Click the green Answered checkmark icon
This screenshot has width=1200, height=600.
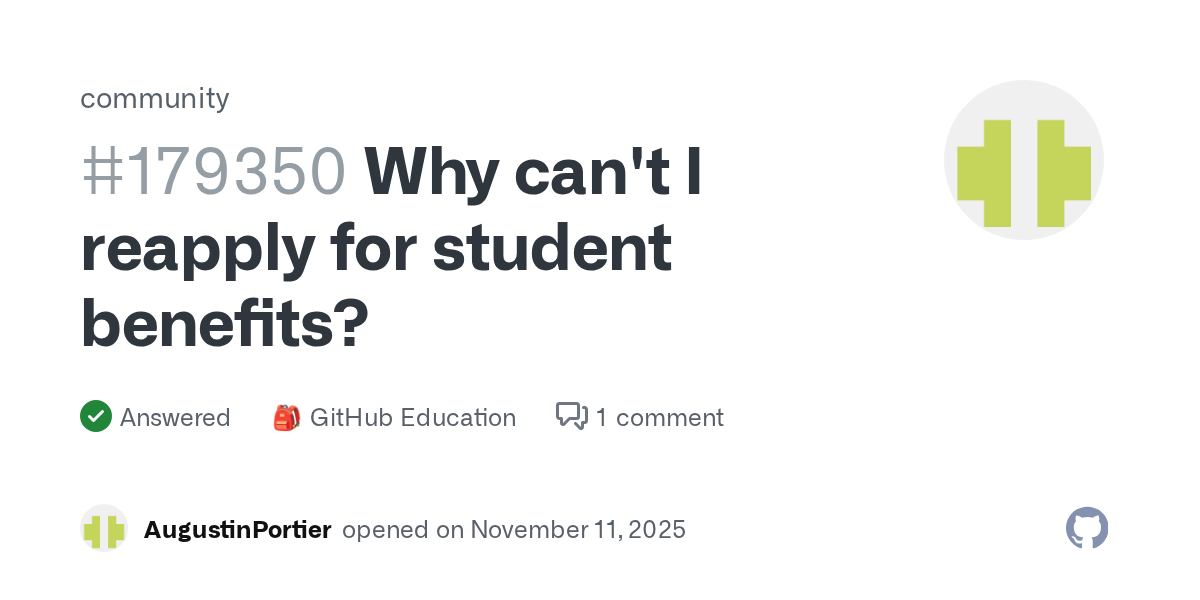click(x=96, y=417)
